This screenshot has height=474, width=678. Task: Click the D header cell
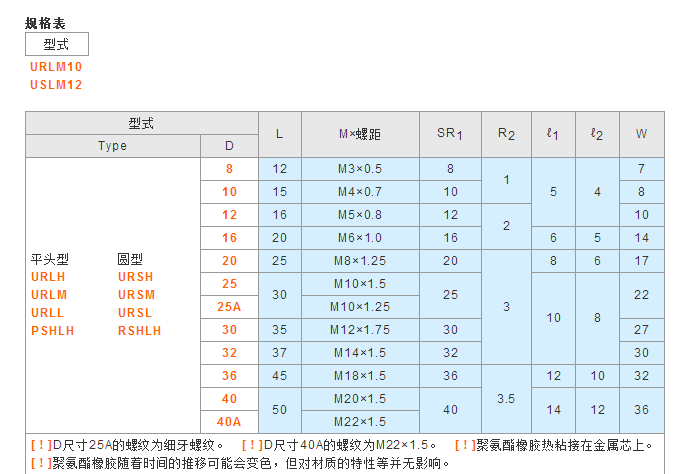pyautogui.click(x=229, y=146)
